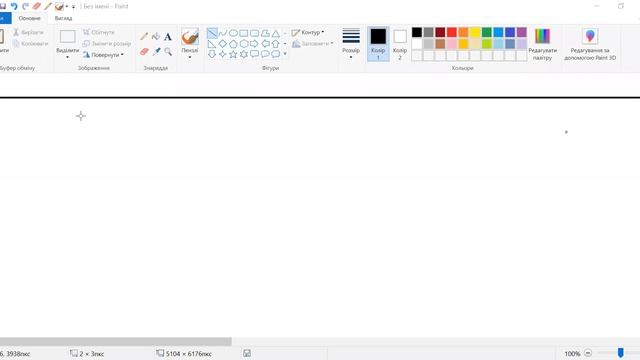Open Редагування за допомогою Paint 3D
640x360 pixels.
click(x=590, y=44)
